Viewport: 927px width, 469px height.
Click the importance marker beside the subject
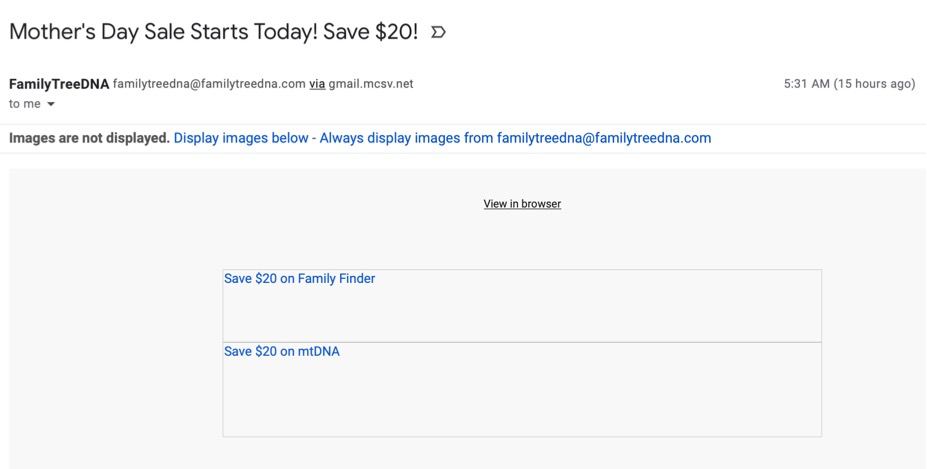tap(438, 32)
